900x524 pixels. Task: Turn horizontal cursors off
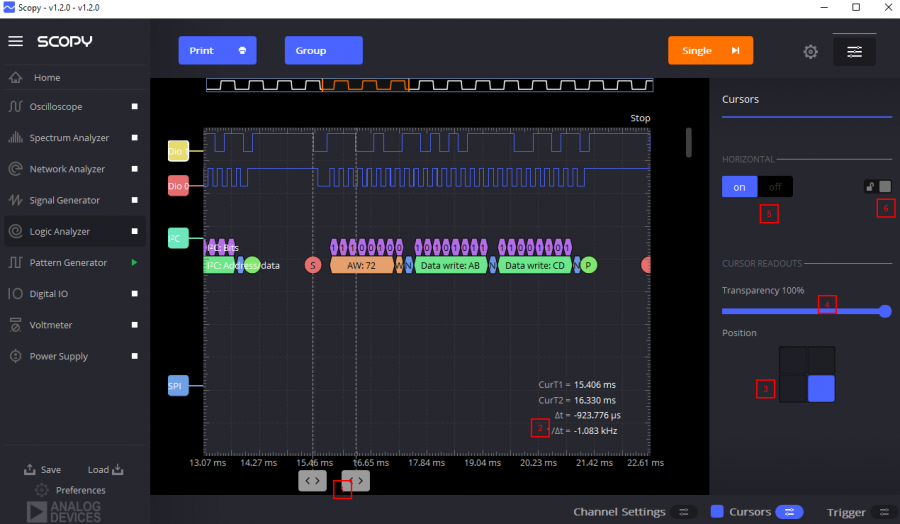tap(775, 187)
